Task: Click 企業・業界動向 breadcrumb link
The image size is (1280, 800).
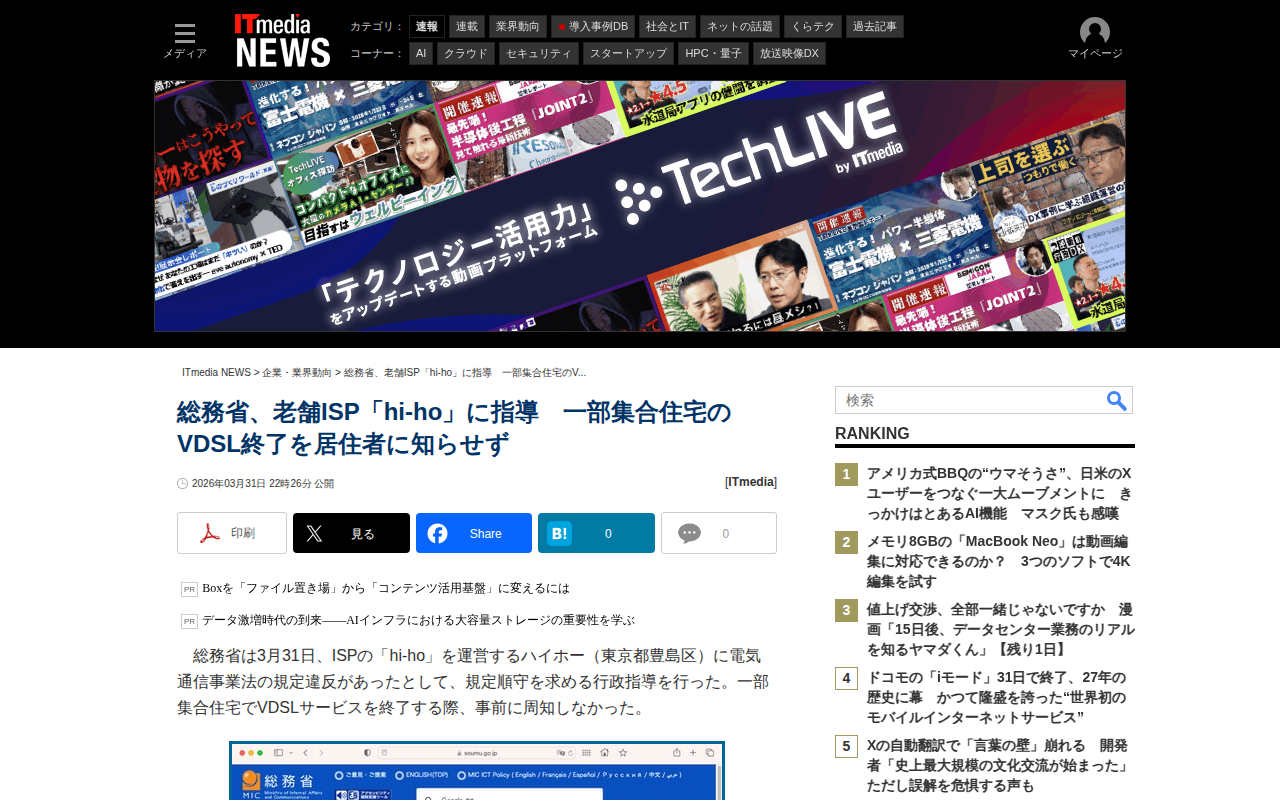Action: (297, 373)
